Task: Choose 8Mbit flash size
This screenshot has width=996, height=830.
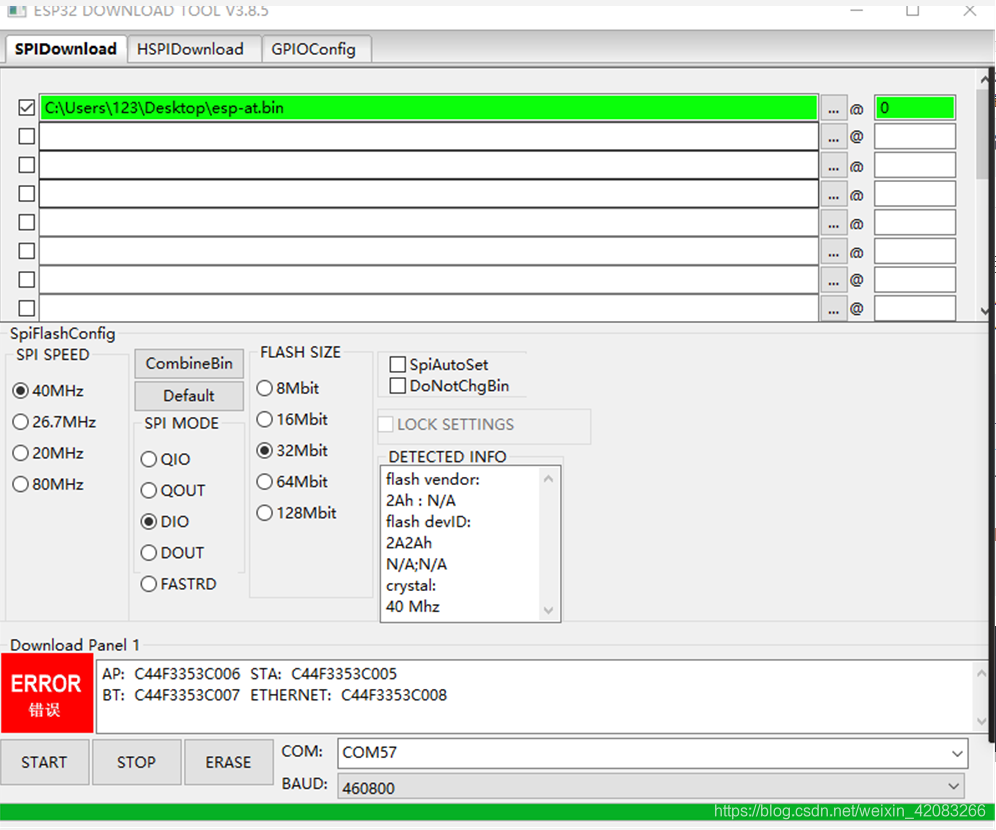Action: pyautogui.click(x=288, y=388)
